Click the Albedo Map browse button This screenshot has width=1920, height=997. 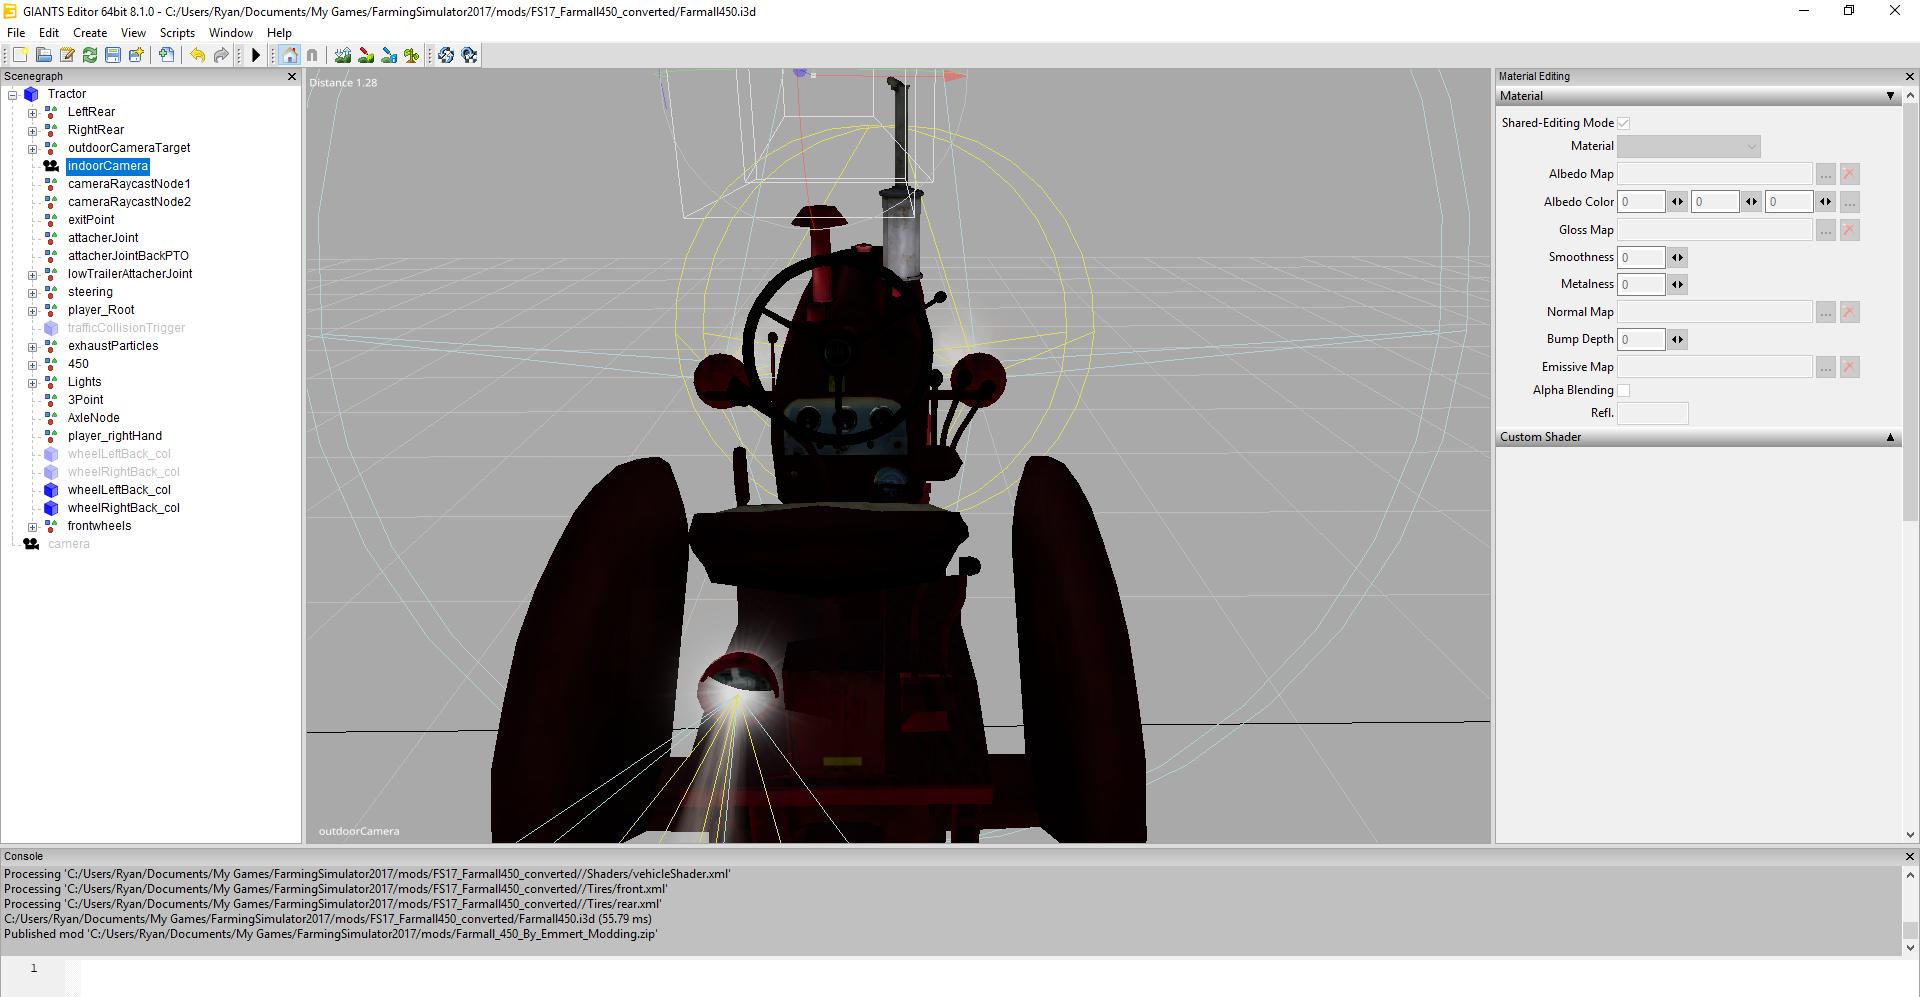(x=1825, y=174)
